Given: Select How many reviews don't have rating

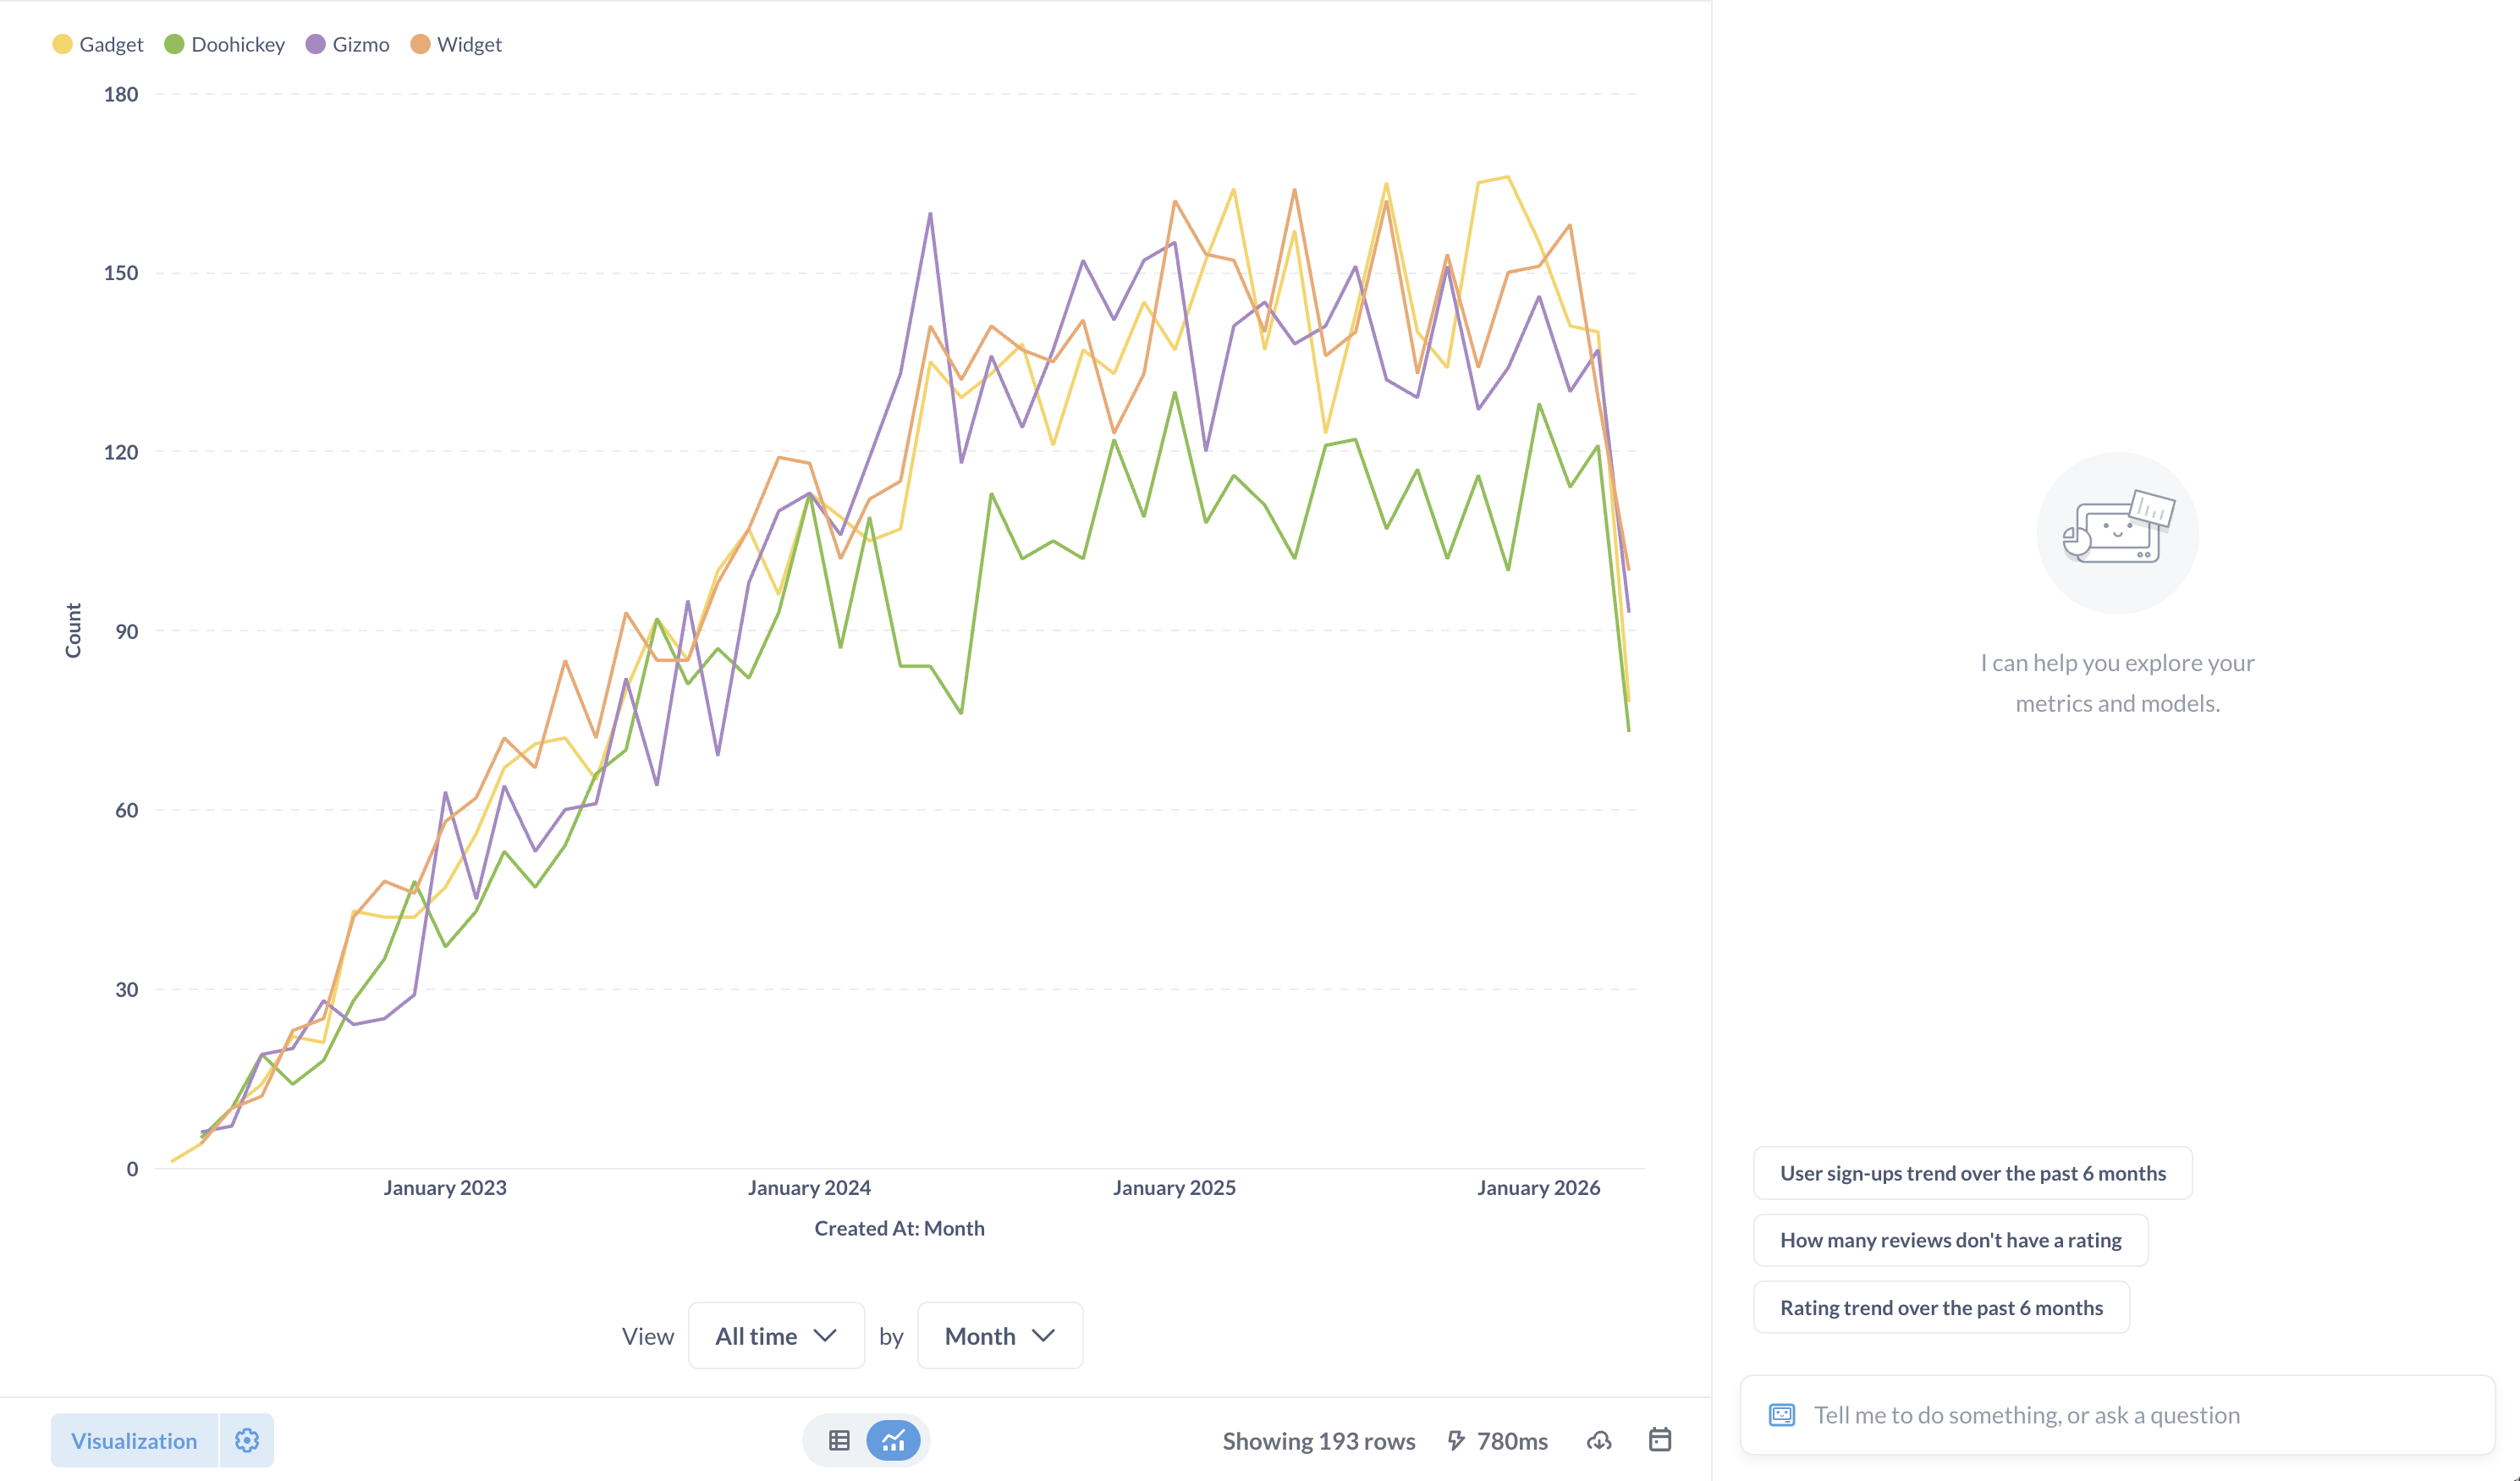Looking at the screenshot, I should (x=1950, y=1240).
